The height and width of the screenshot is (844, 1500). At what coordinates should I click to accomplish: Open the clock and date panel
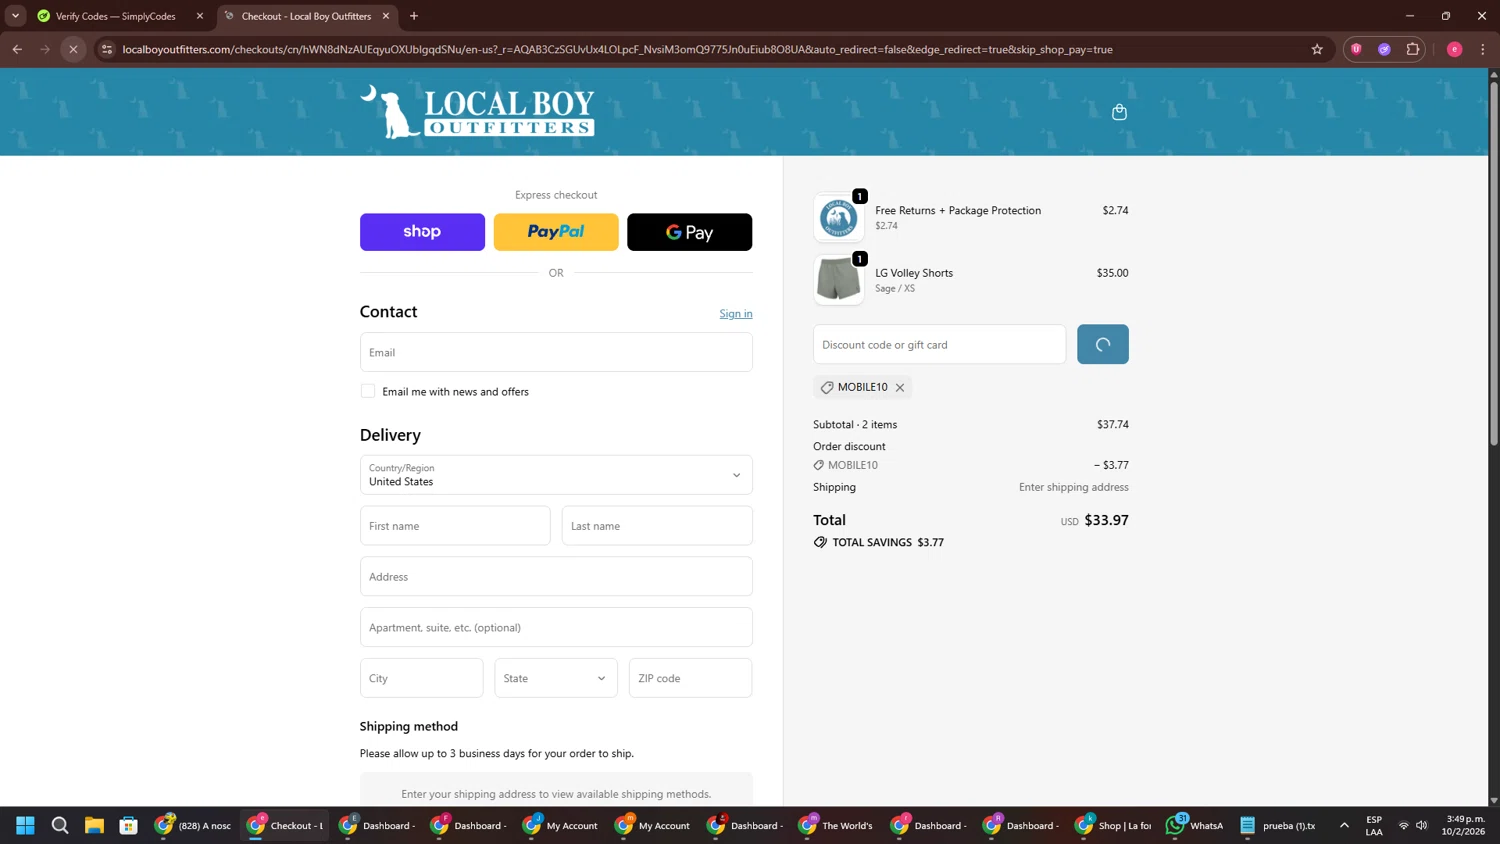1463,825
